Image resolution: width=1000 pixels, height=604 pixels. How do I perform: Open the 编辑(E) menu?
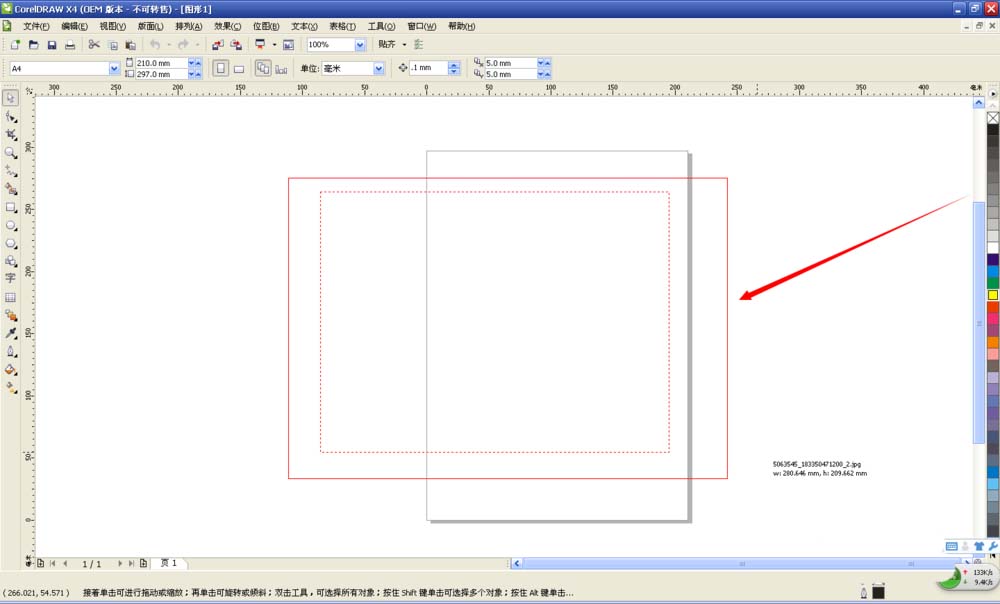[74, 26]
